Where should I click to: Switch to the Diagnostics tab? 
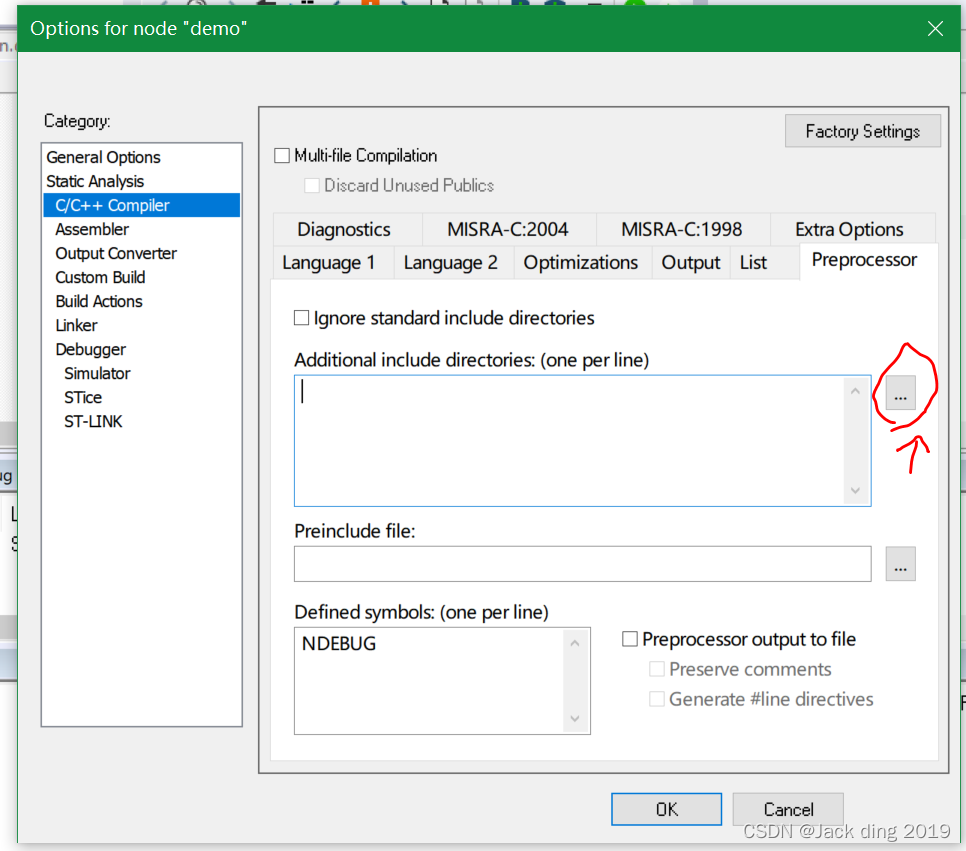[x=347, y=229]
